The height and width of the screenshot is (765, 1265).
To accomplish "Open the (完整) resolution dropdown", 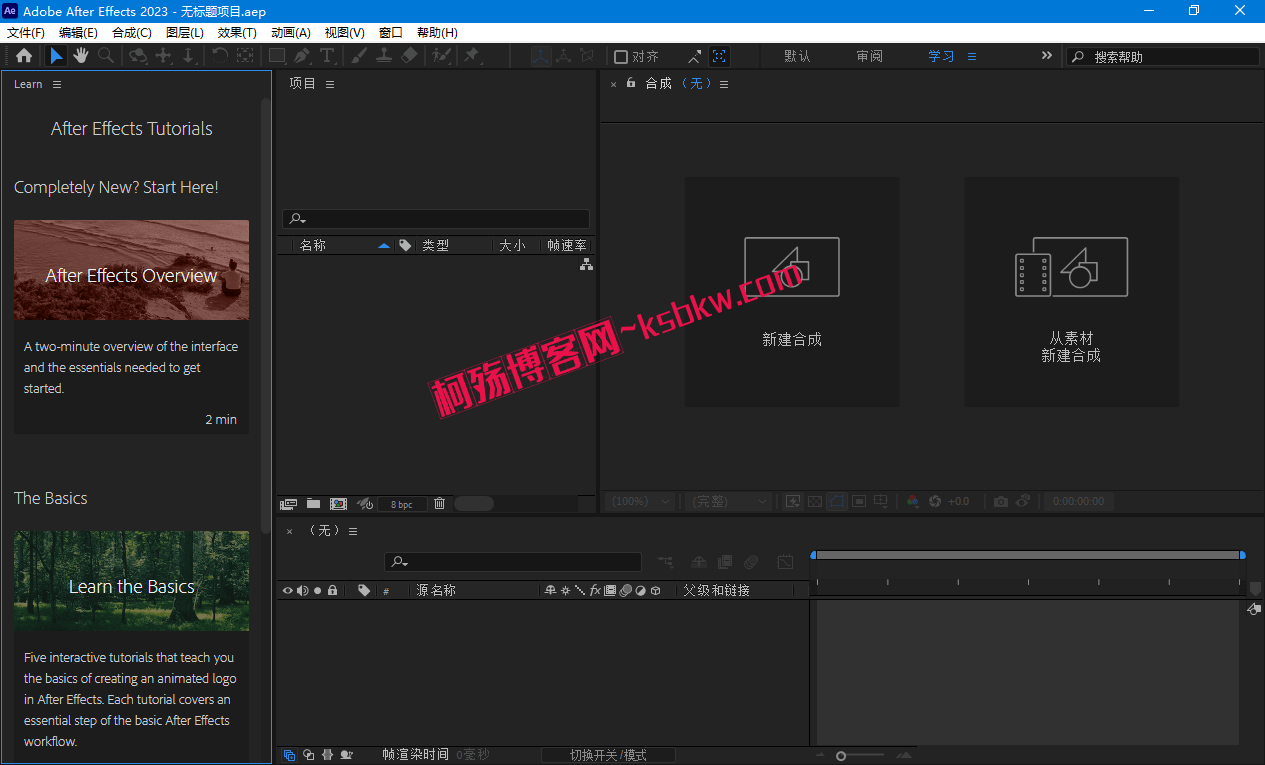I will 730,501.
